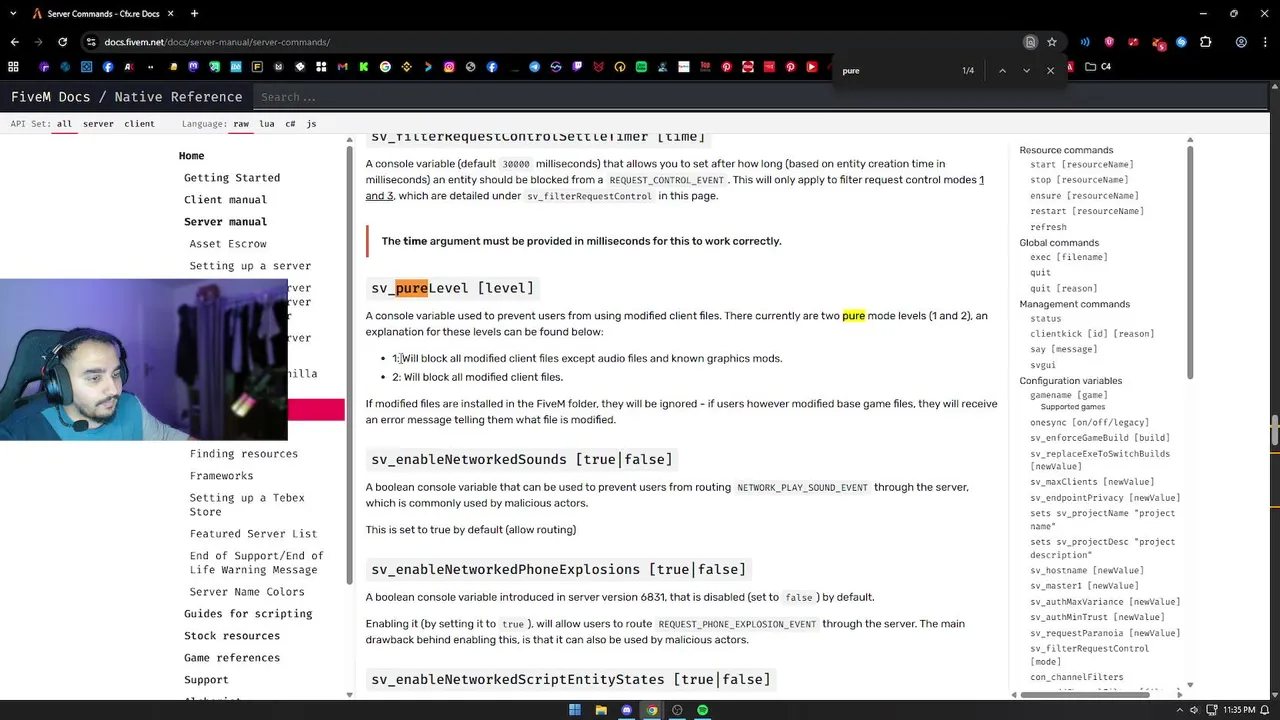Open Frameworks sidebar page
The height and width of the screenshot is (720, 1280).
point(221,476)
